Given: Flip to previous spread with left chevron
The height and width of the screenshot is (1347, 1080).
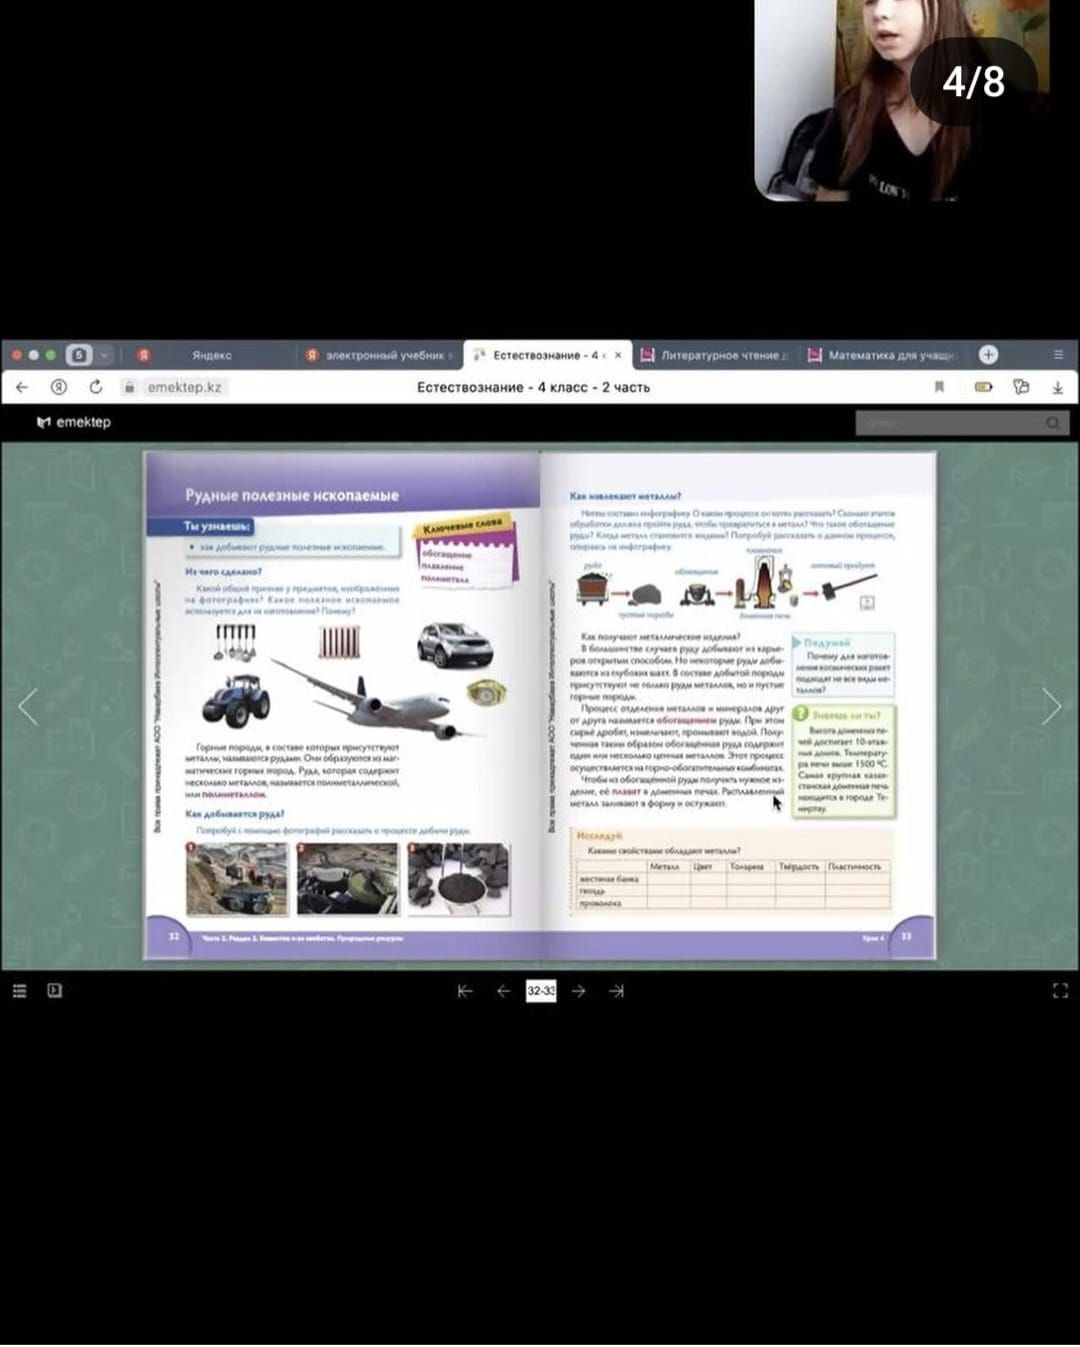Looking at the screenshot, I should pyautogui.click(x=28, y=707).
